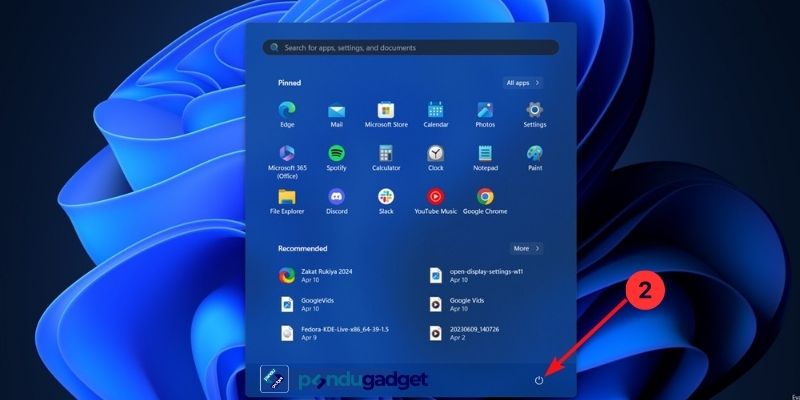The height and width of the screenshot is (400, 800).
Task: Open the Slack app
Action: click(x=386, y=202)
